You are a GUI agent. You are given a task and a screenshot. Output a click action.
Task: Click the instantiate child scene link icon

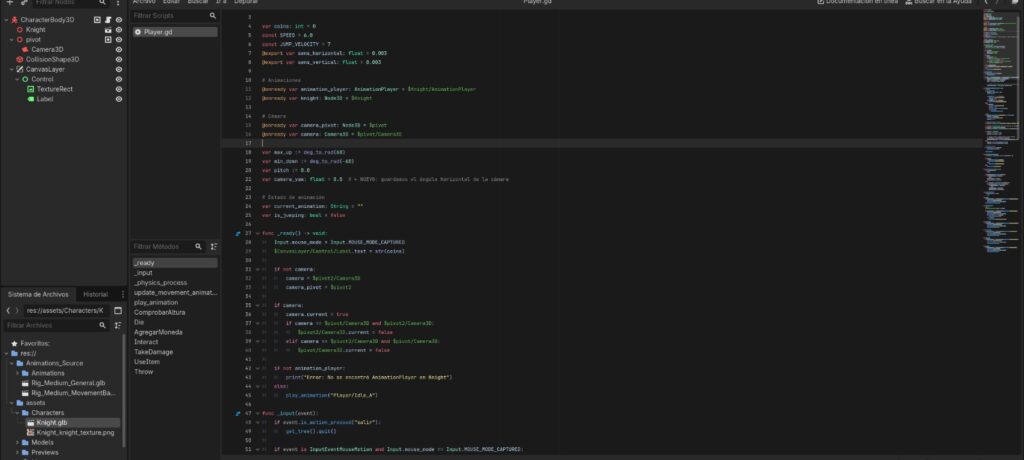pos(24,3)
